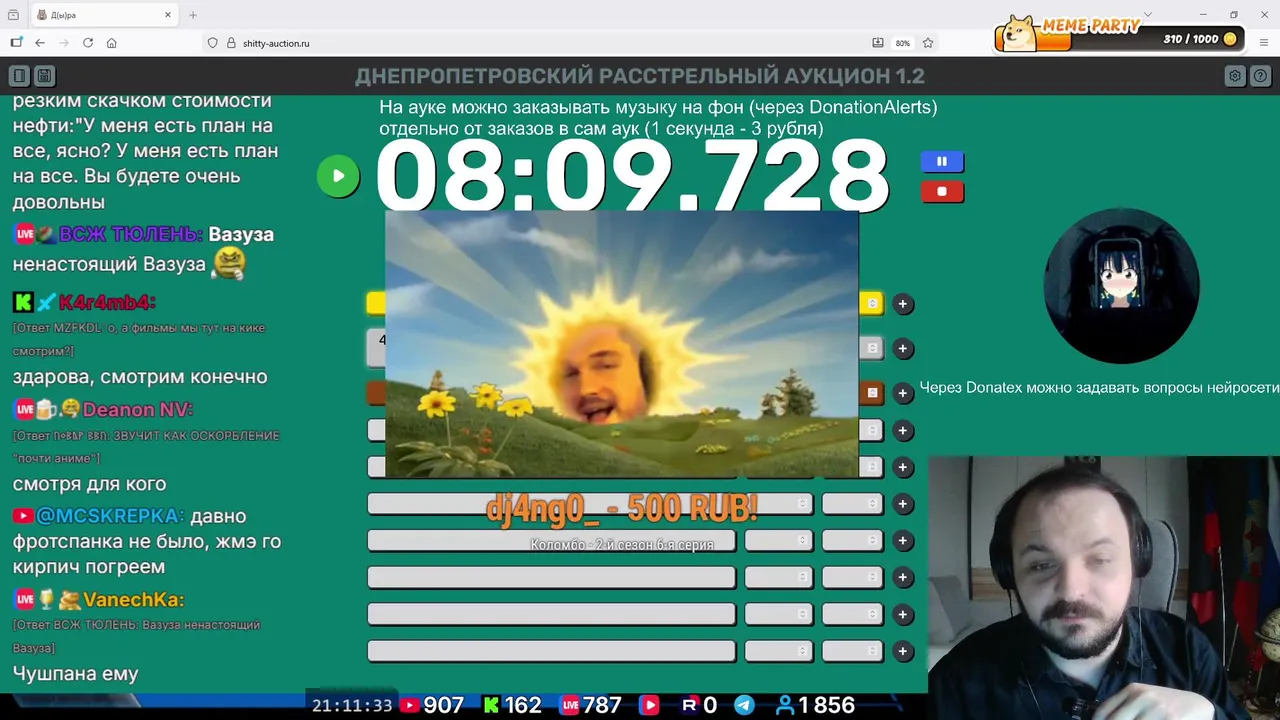
Task: Click plus button on the bottom lot row
Action: click(903, 652)
